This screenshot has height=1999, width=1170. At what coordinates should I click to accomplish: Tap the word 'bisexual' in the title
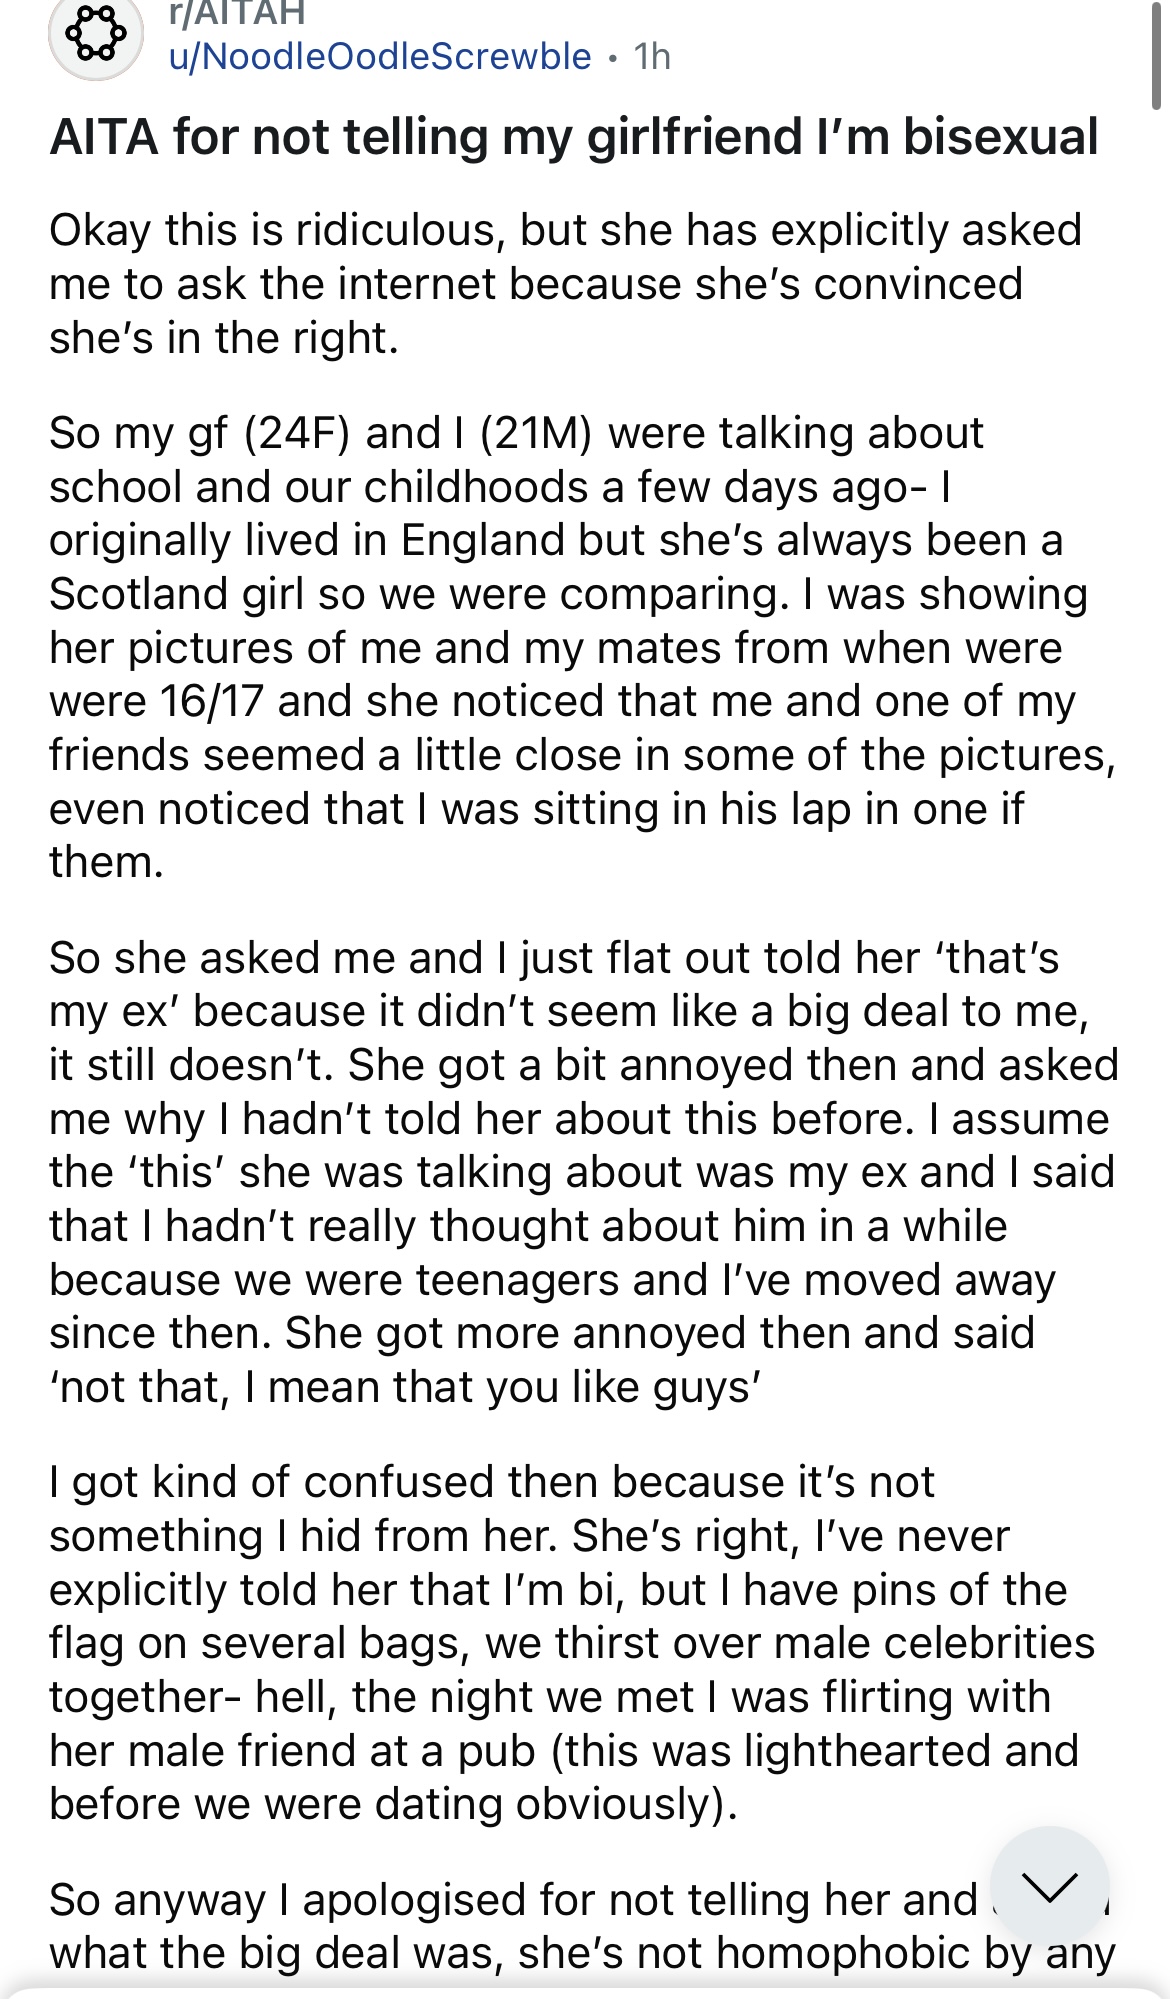pos(1001,137)
